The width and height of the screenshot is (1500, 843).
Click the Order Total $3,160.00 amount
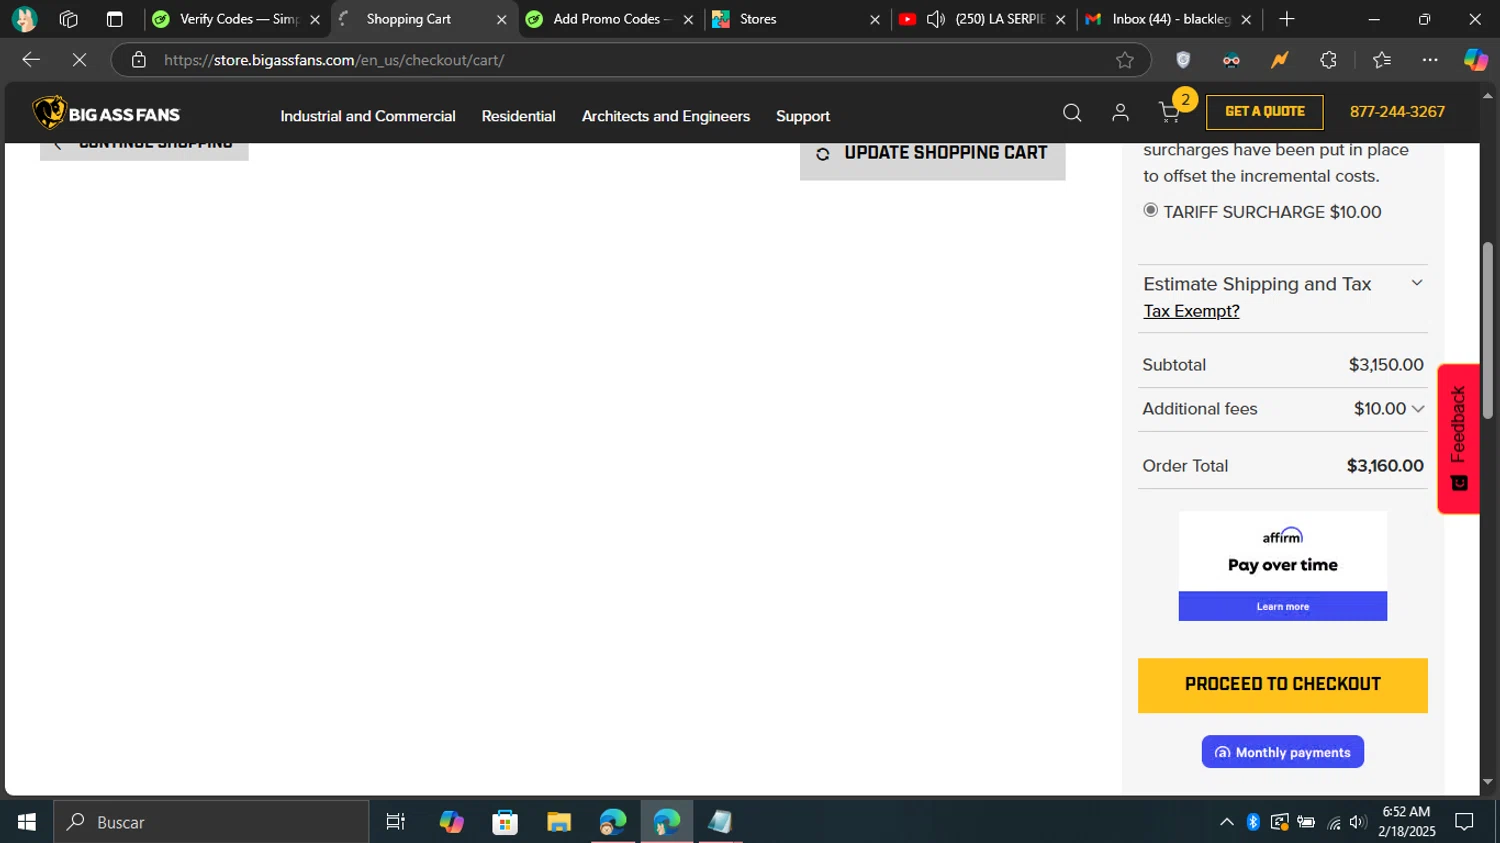[x=1385, y=466]
